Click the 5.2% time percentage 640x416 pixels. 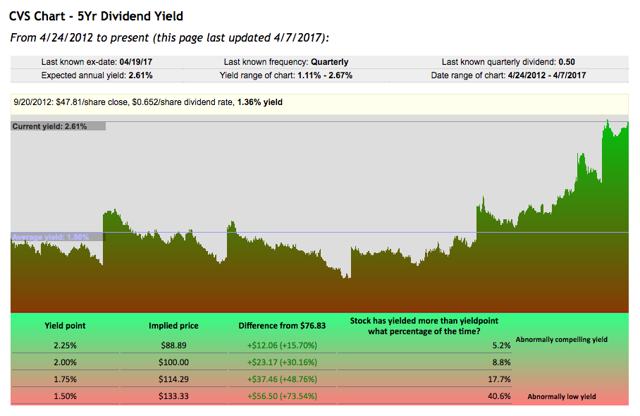click(x=501, y=345)
